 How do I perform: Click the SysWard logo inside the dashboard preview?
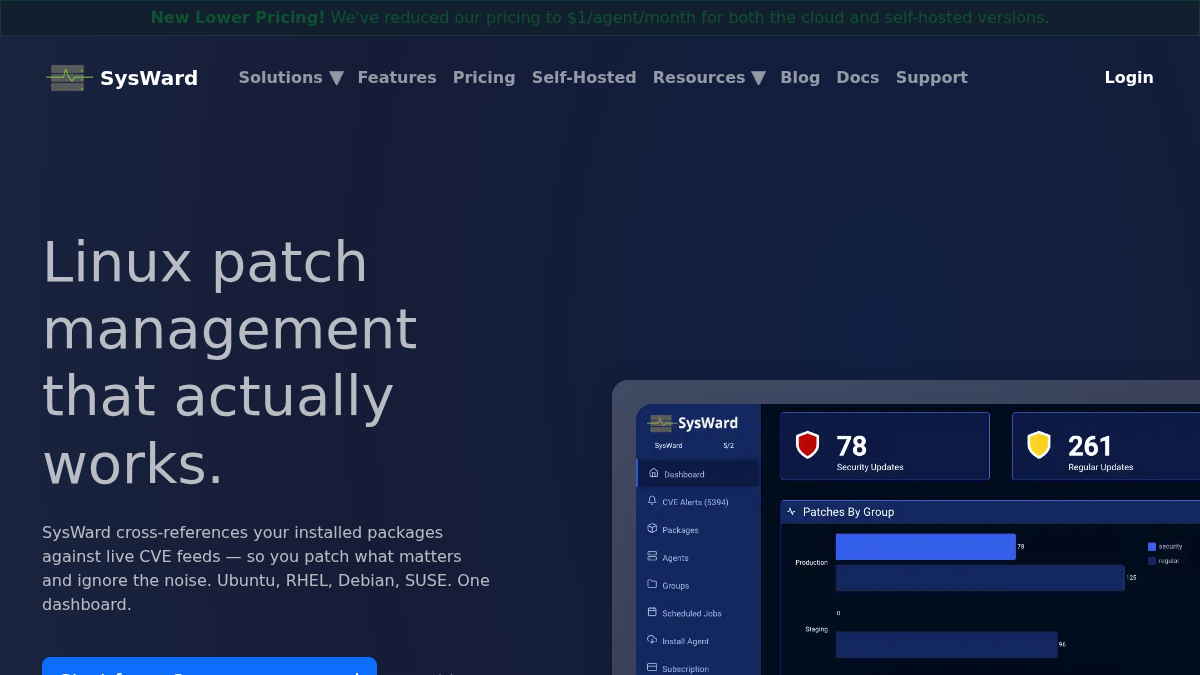(693, 423)
